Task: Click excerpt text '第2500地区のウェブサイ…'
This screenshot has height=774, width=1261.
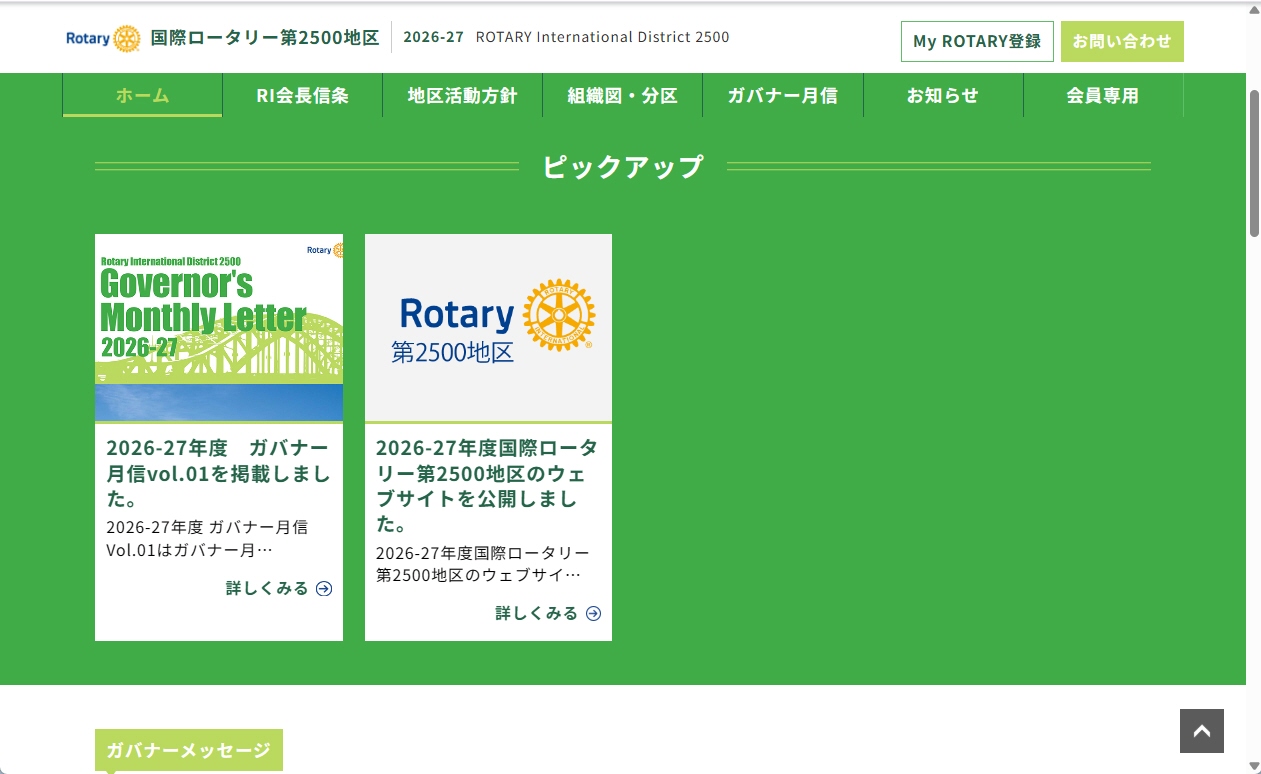Action: pyautogui.click(x=478, y=575)
